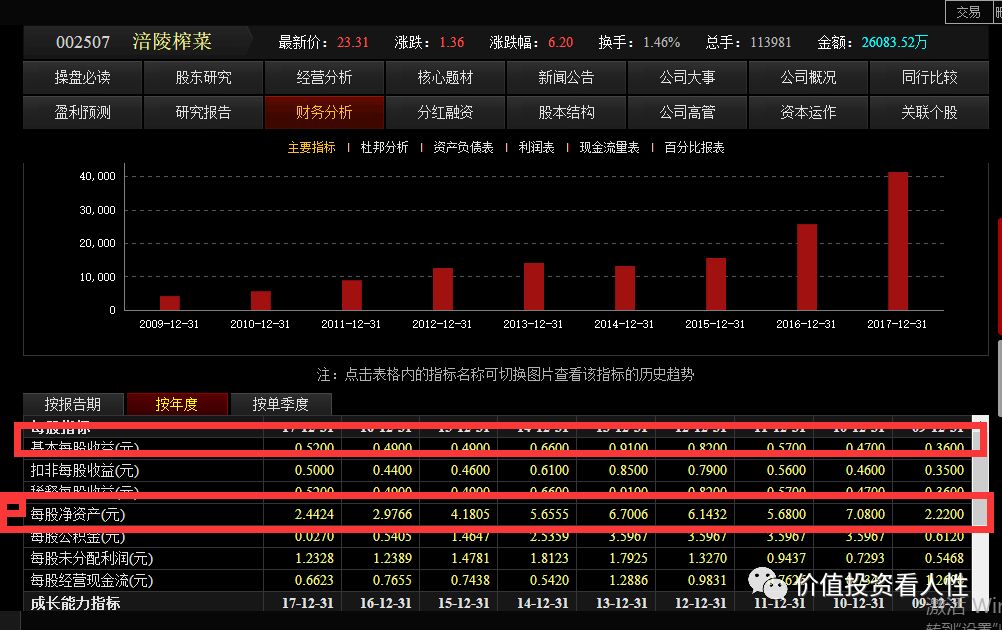Screen dimensions: 1002x630
Task: Click the 2013-12-31 chart bar
Action: click(x=534, y=286)
